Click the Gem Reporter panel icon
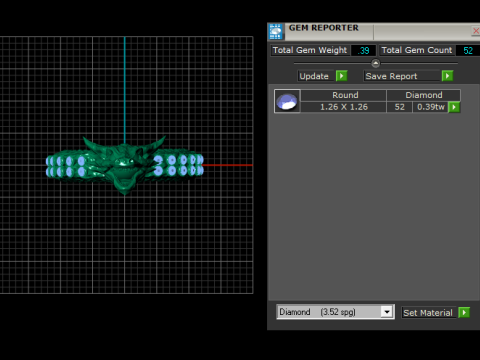The width and height of the screenshot is (480, 360). [276, 31]
